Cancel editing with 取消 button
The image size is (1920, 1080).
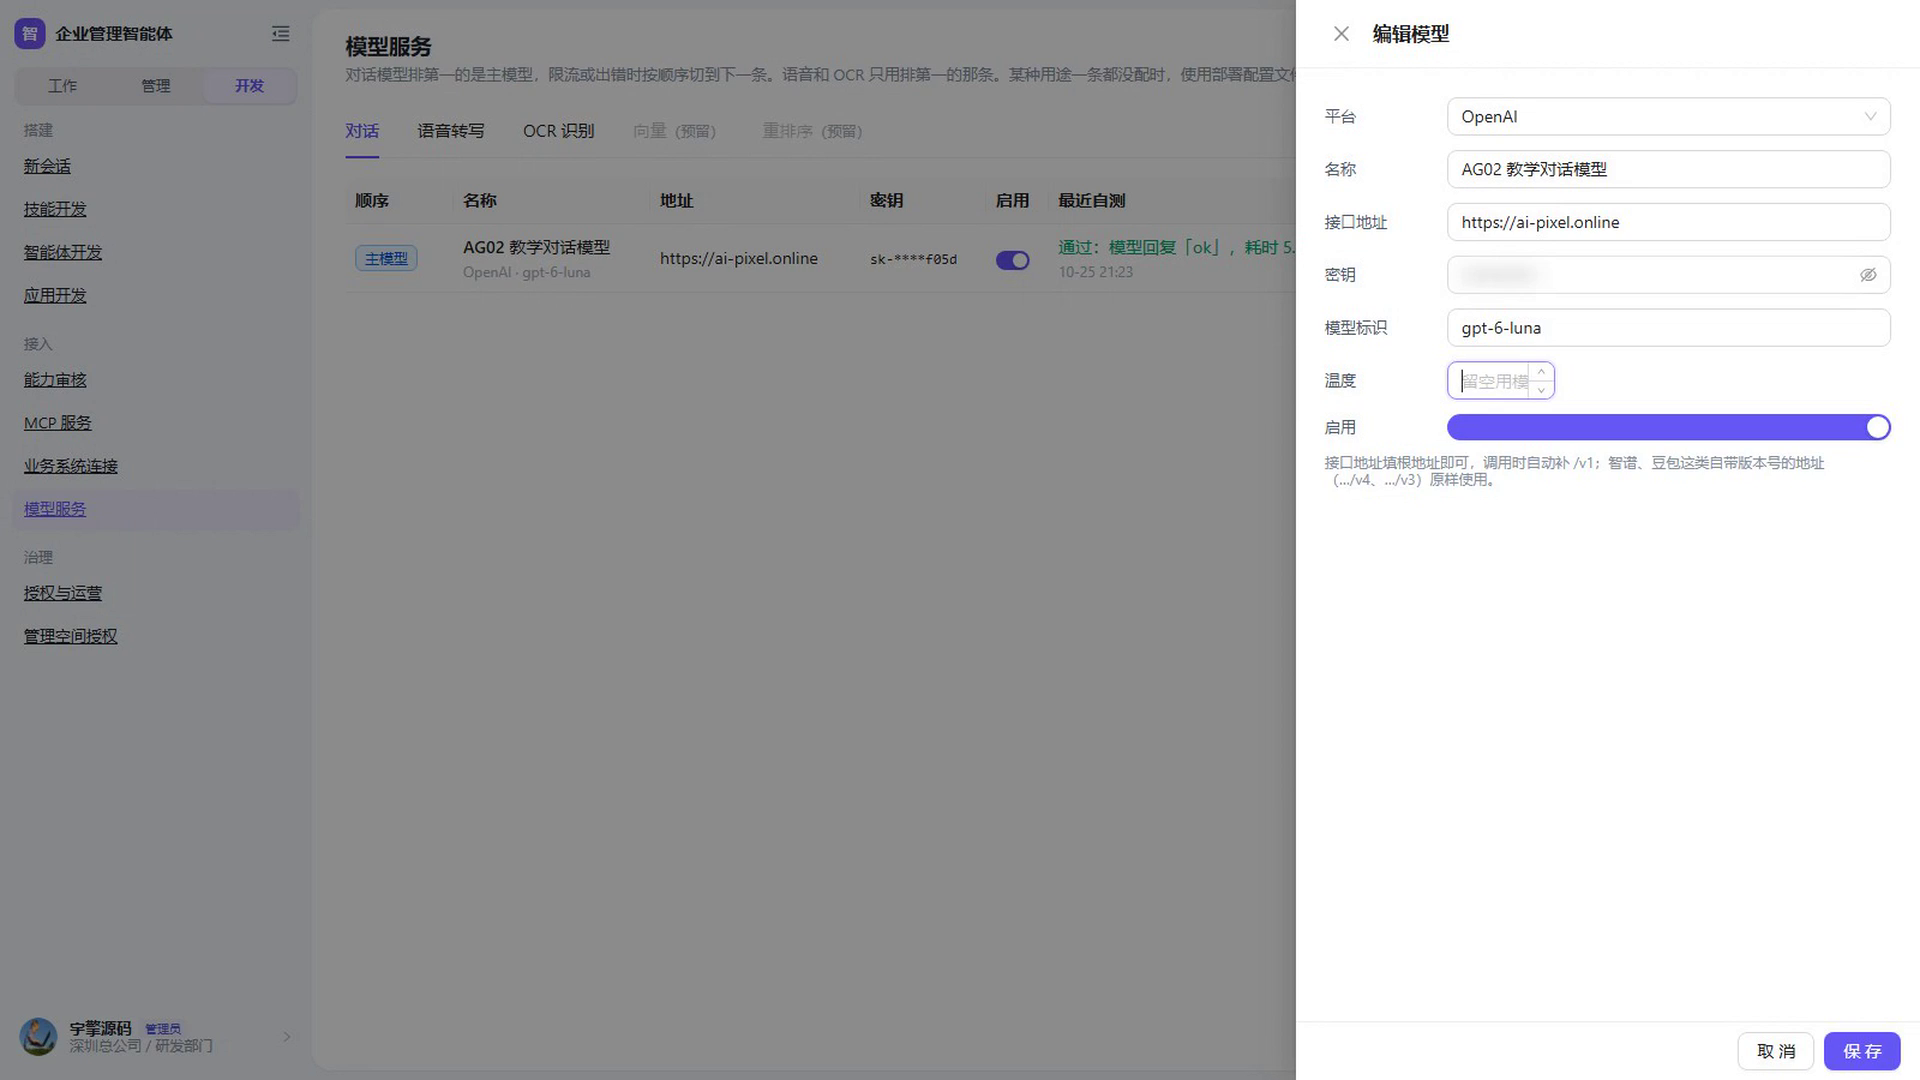(x=1775, y=1051)
